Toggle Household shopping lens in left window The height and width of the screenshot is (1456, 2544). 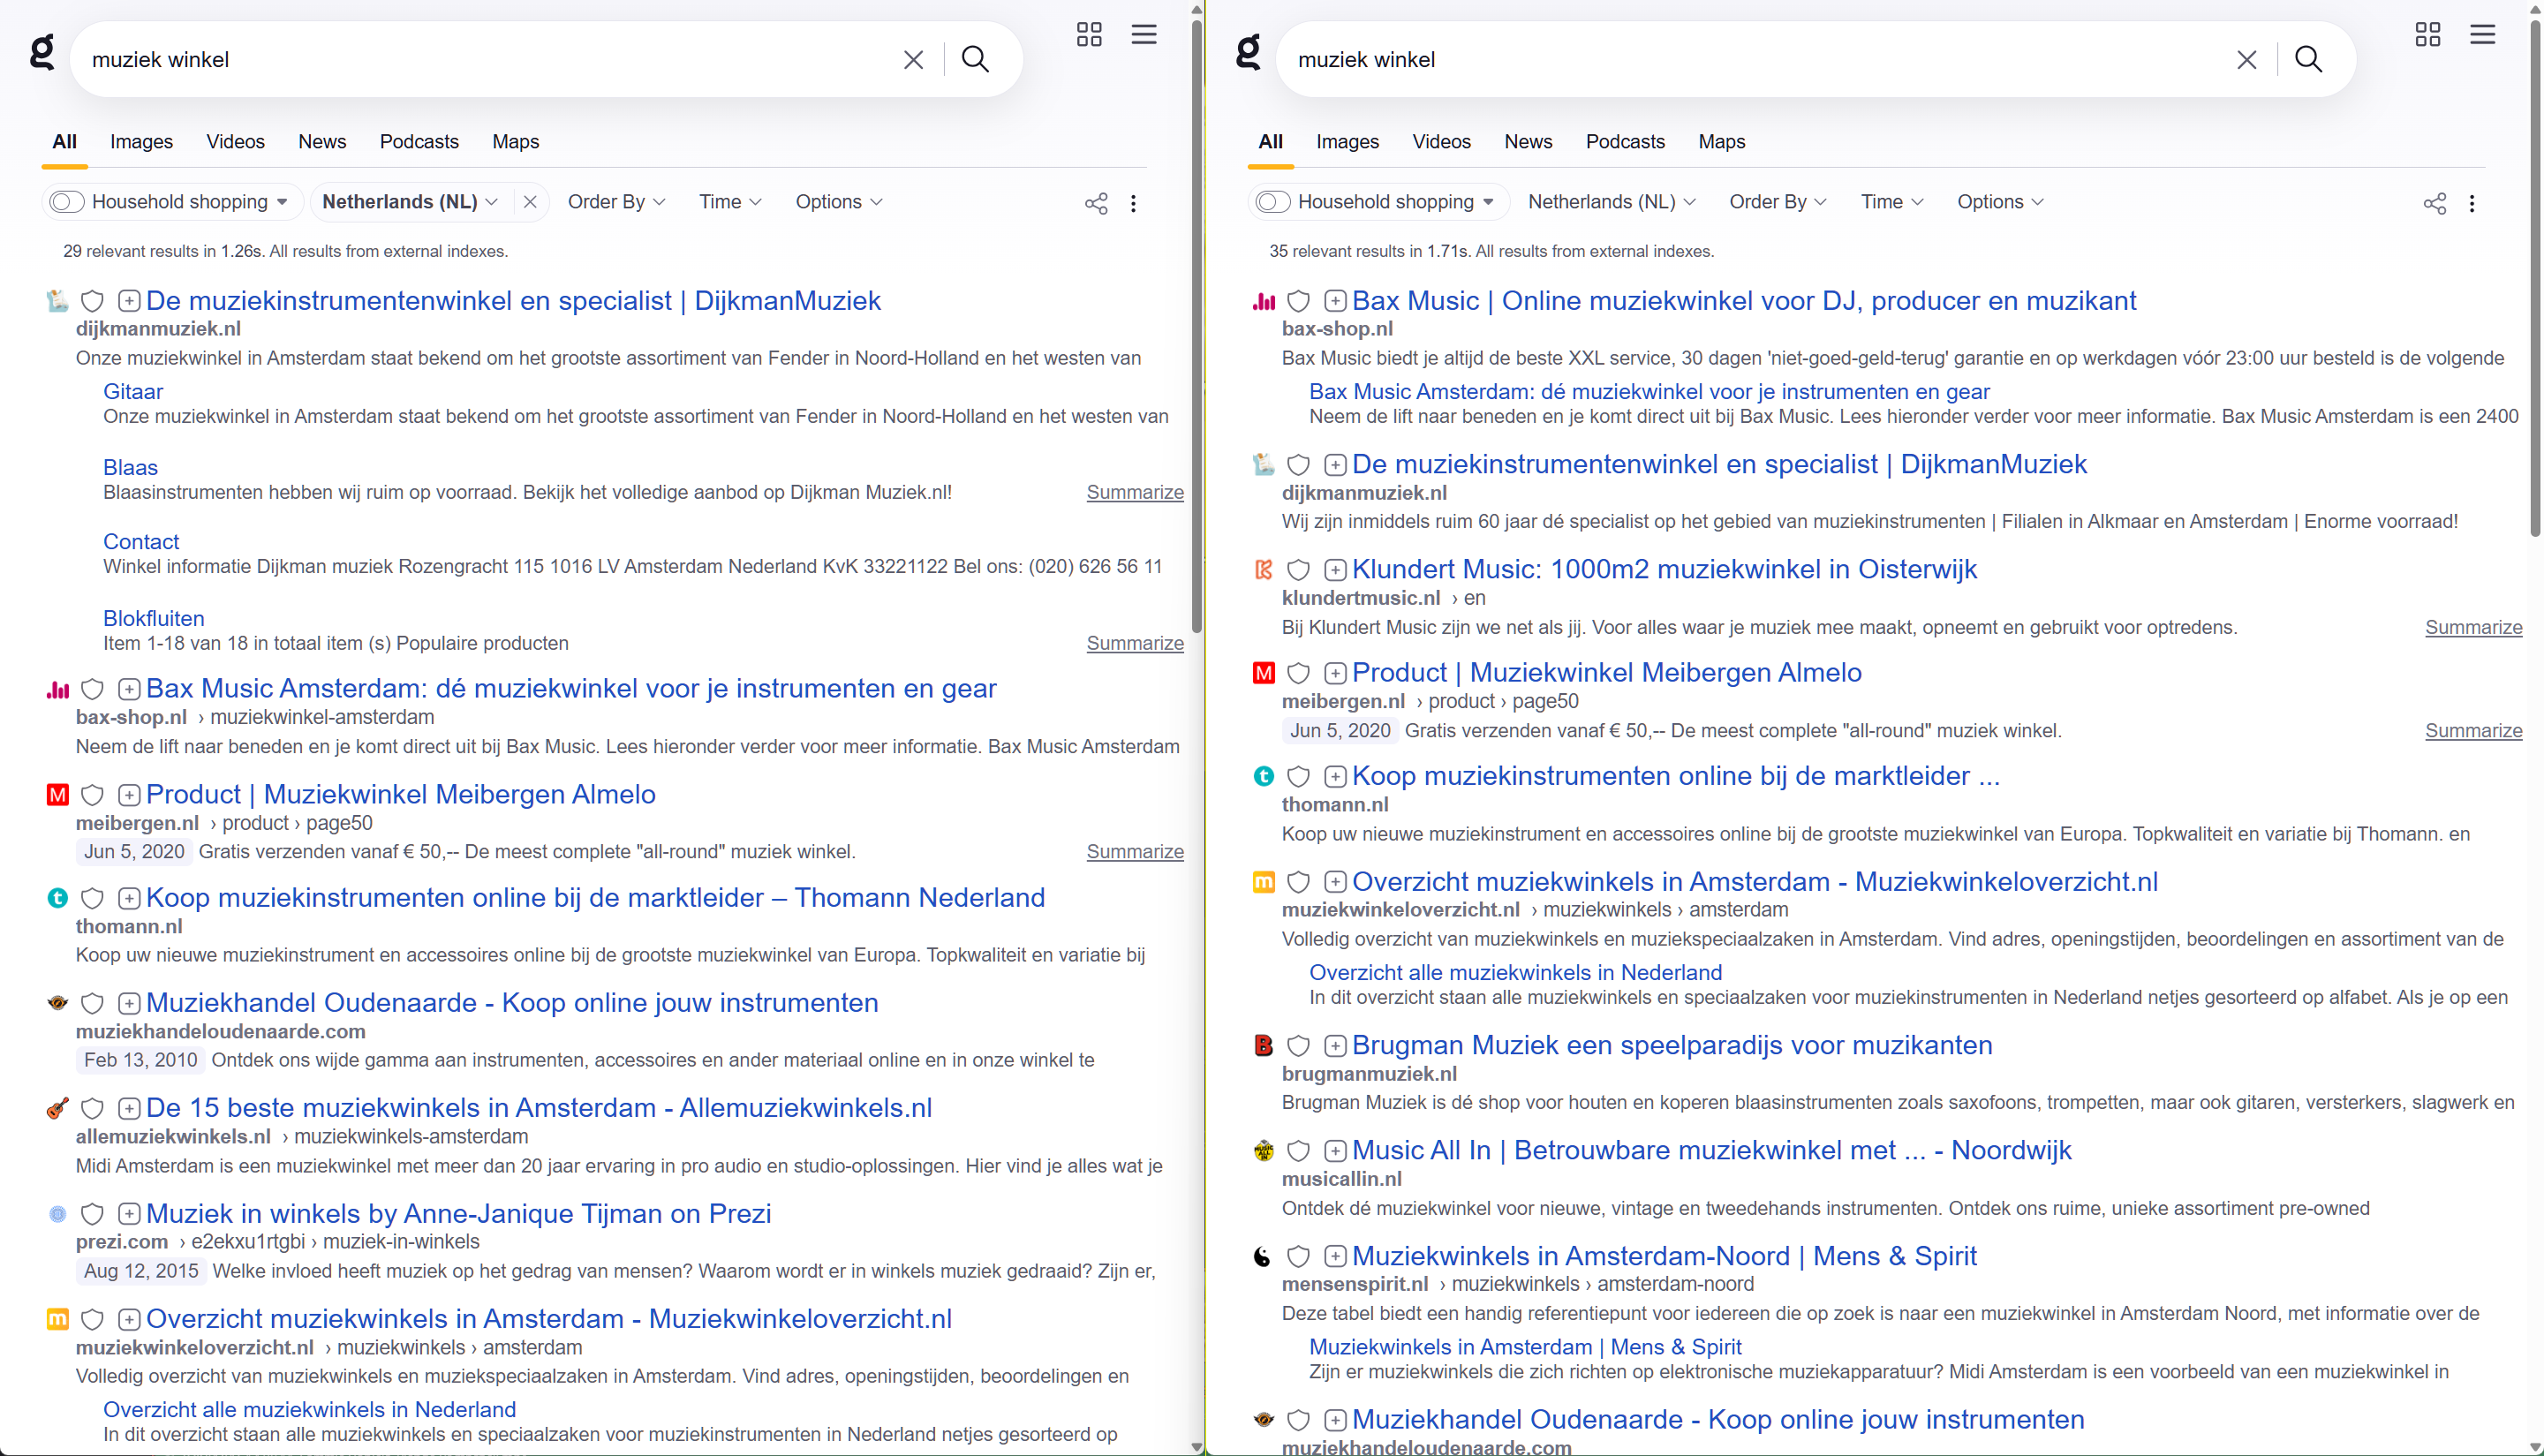click(x=66, y=202)
